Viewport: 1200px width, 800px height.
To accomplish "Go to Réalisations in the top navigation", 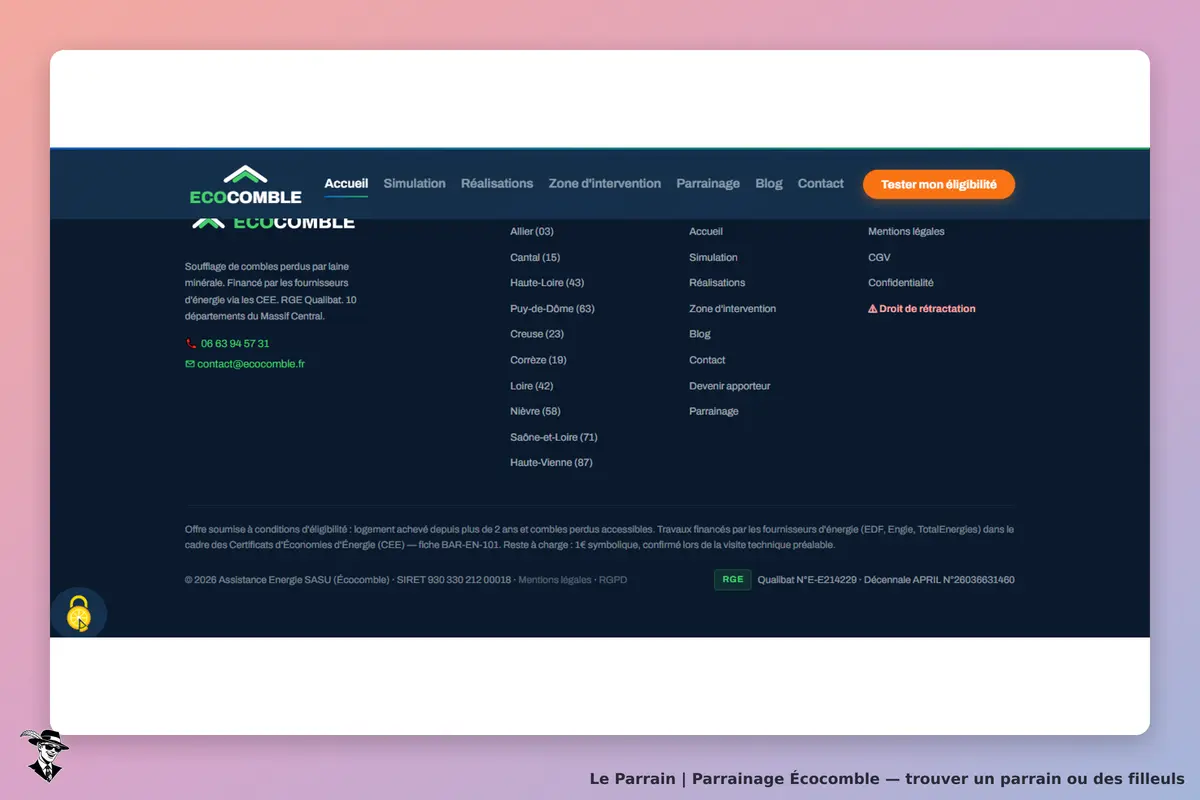I will coord(497,184).
